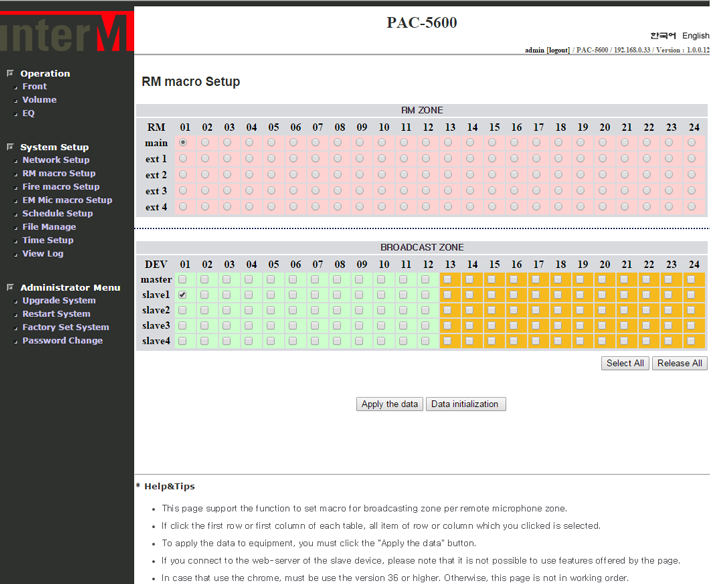The width and height of the screenshot is (710, 584).
Task: Check master broadcast zone 24 checkbox
Action: pos(691,279)
